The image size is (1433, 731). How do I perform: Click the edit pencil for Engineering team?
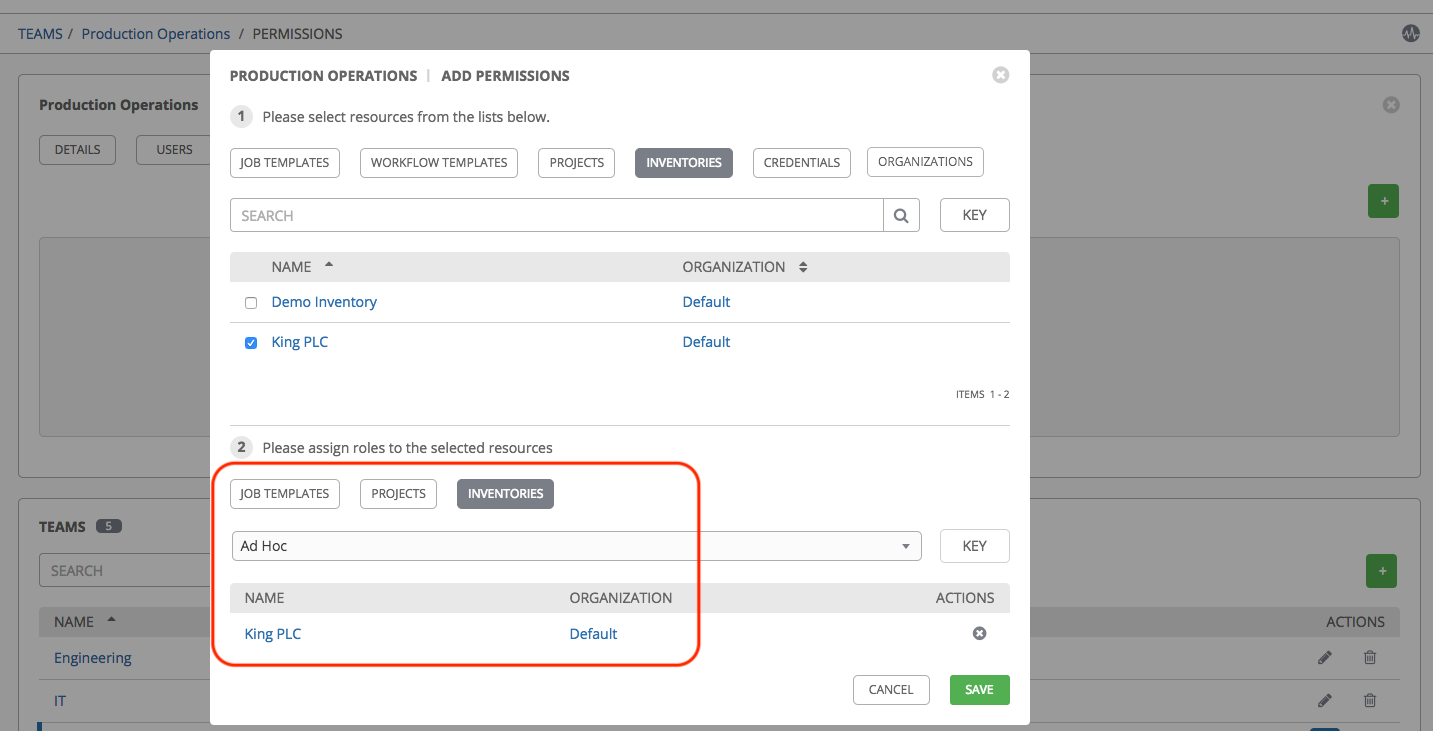pos(1325,658)
